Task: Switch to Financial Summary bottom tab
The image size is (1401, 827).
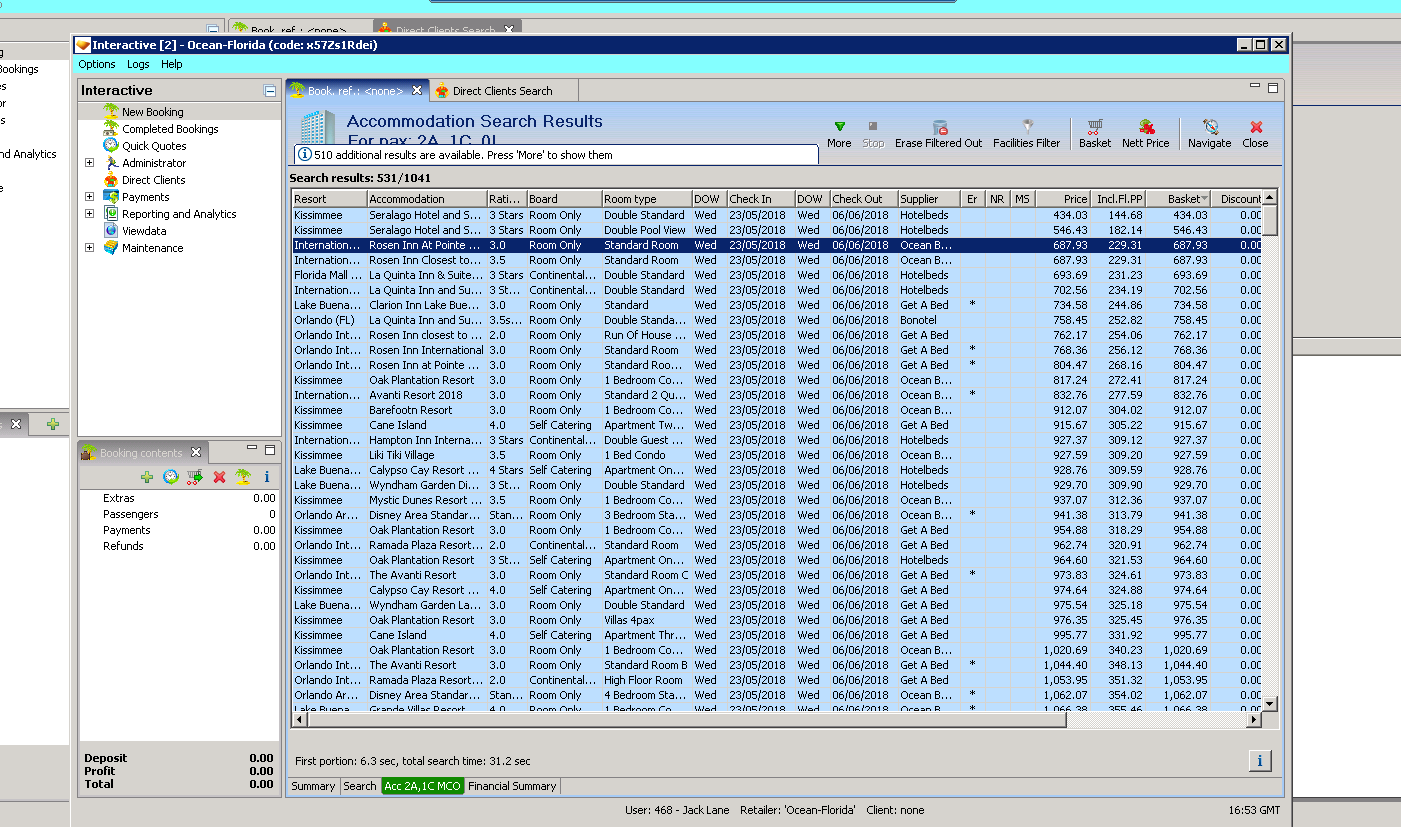Action: point(512,786)
